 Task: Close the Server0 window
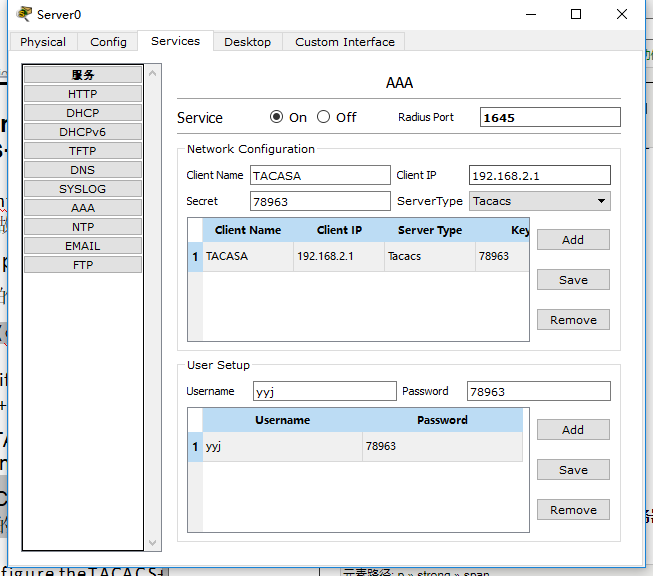click(x=621, y=14)
